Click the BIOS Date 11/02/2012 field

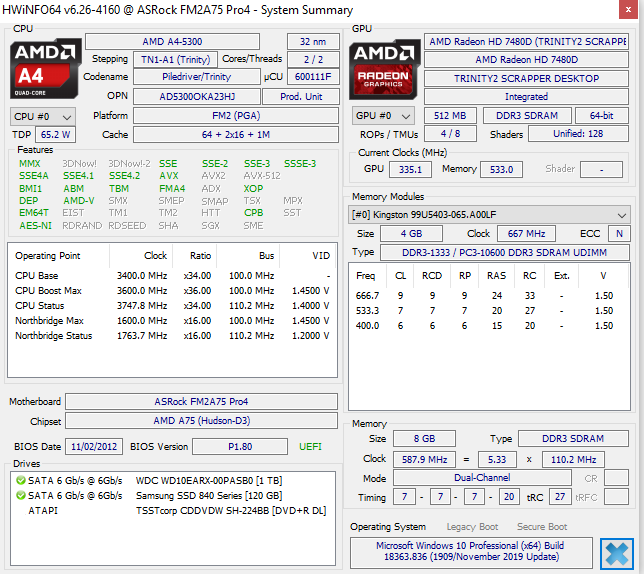[94, 447]
